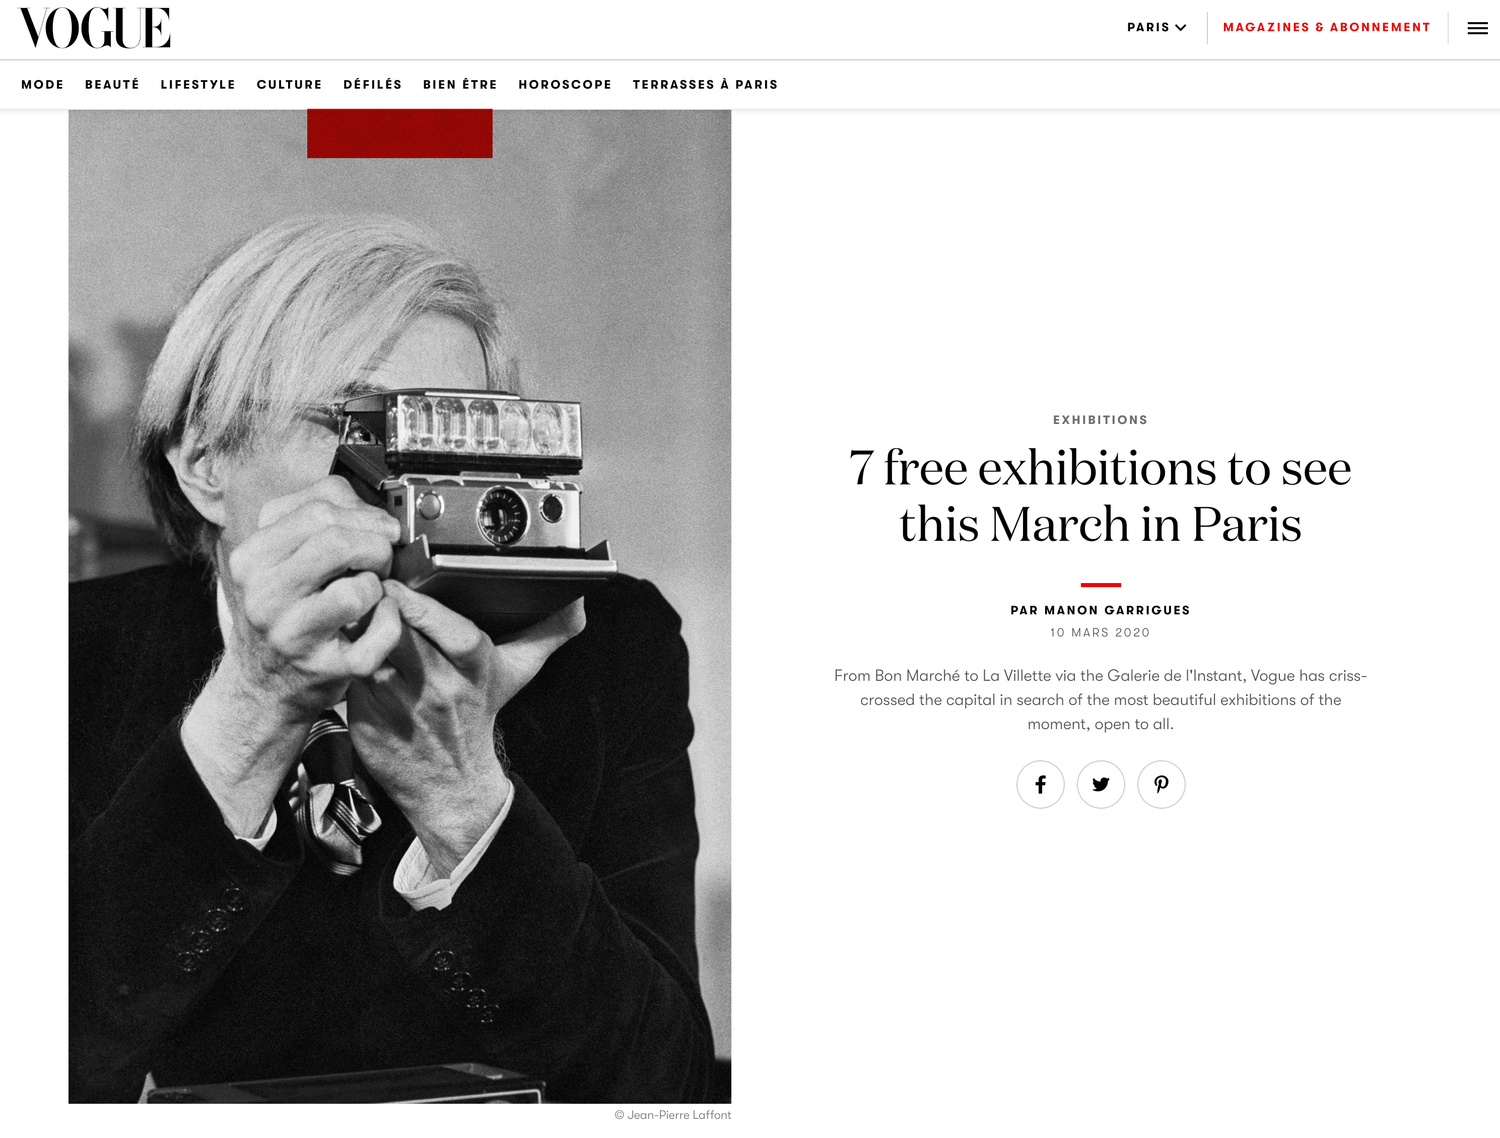Navigate to Lifestyle section

198,84
